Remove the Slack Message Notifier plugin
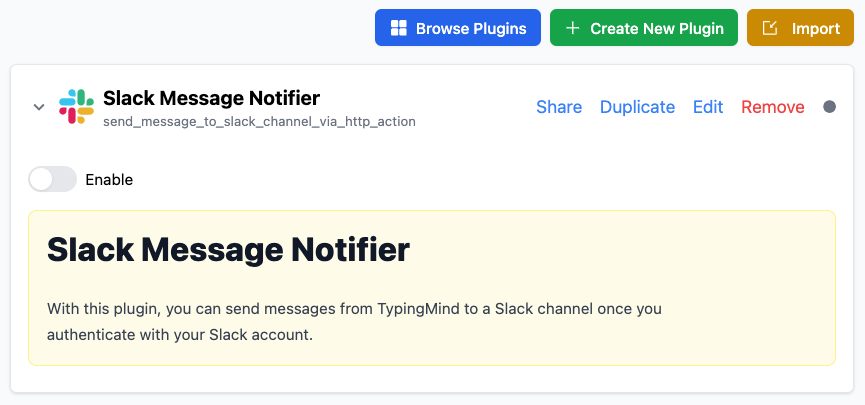 (772, 106)
